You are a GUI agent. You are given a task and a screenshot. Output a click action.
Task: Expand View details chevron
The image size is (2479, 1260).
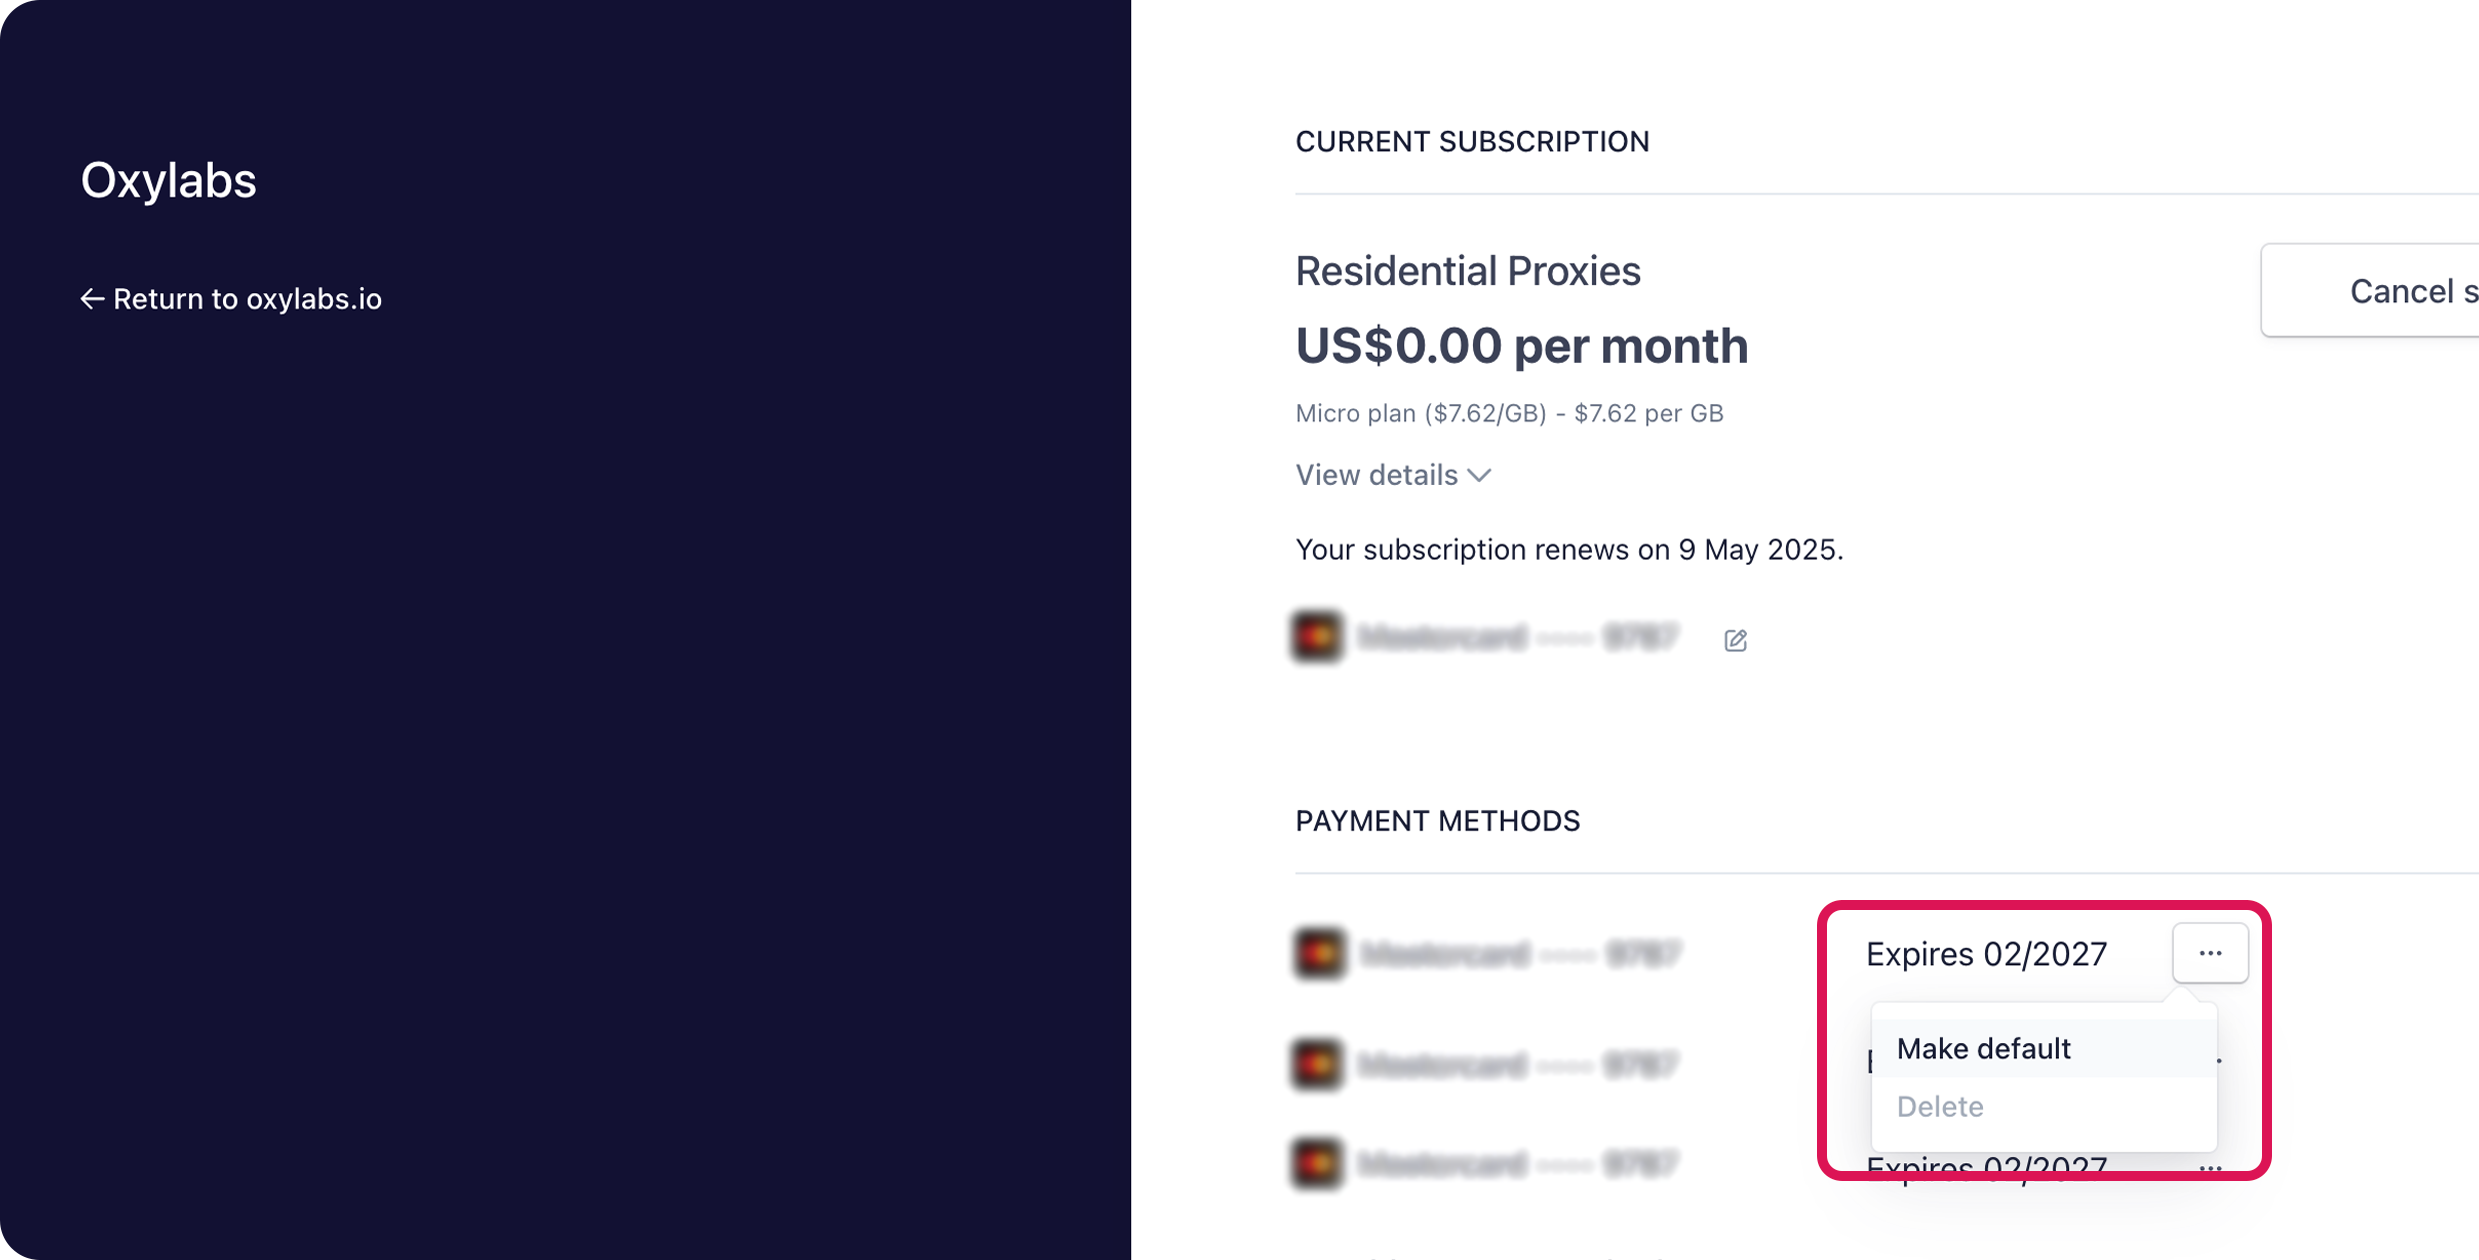1480,476
